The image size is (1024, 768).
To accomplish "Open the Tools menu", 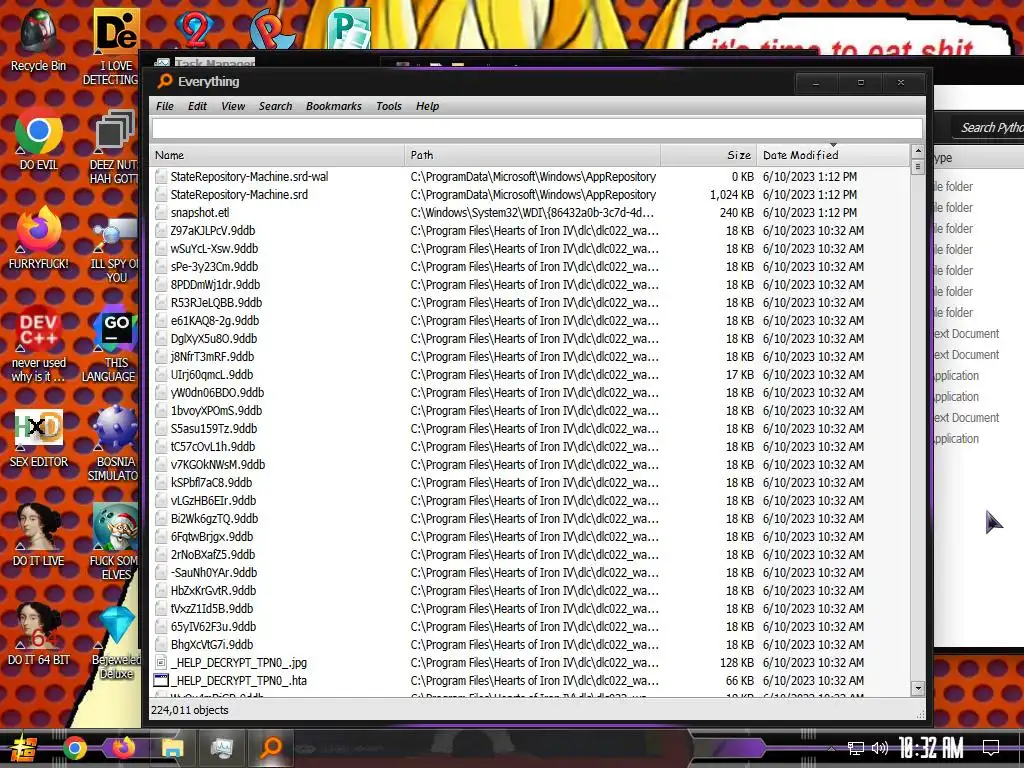I will click(389, 106).
